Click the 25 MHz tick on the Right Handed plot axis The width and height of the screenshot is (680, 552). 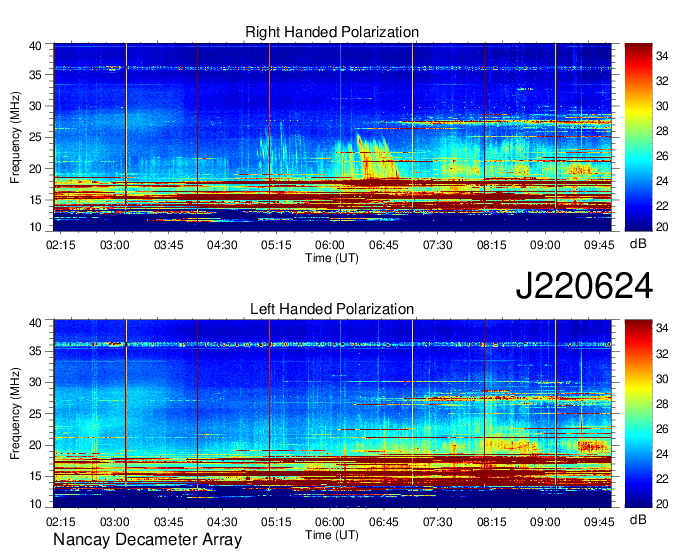pos(35,137)
